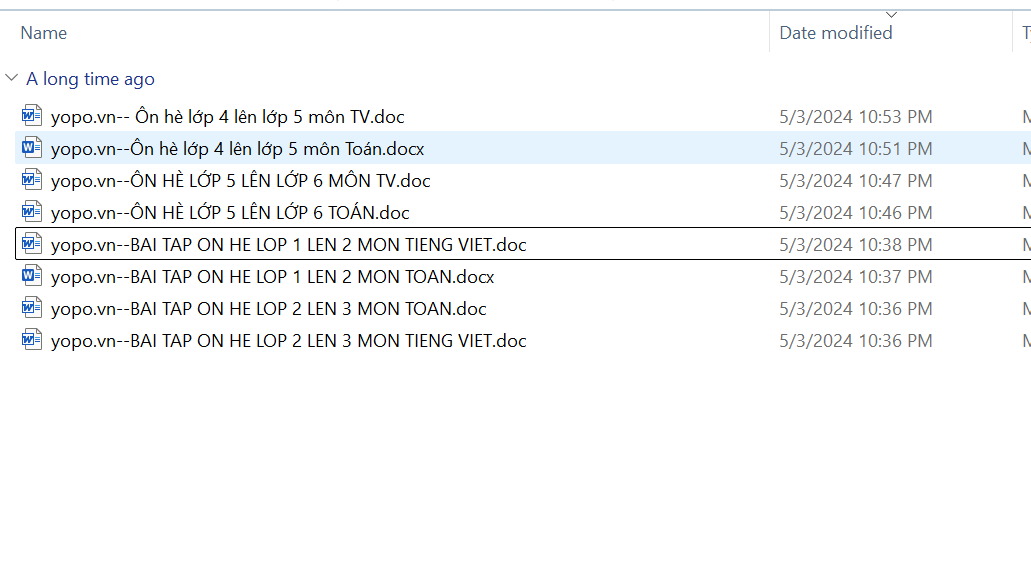Select file name "BAI TAP ON HE LOP 1 LEN 2 MON TOAN.docx"

pos(272,277)
